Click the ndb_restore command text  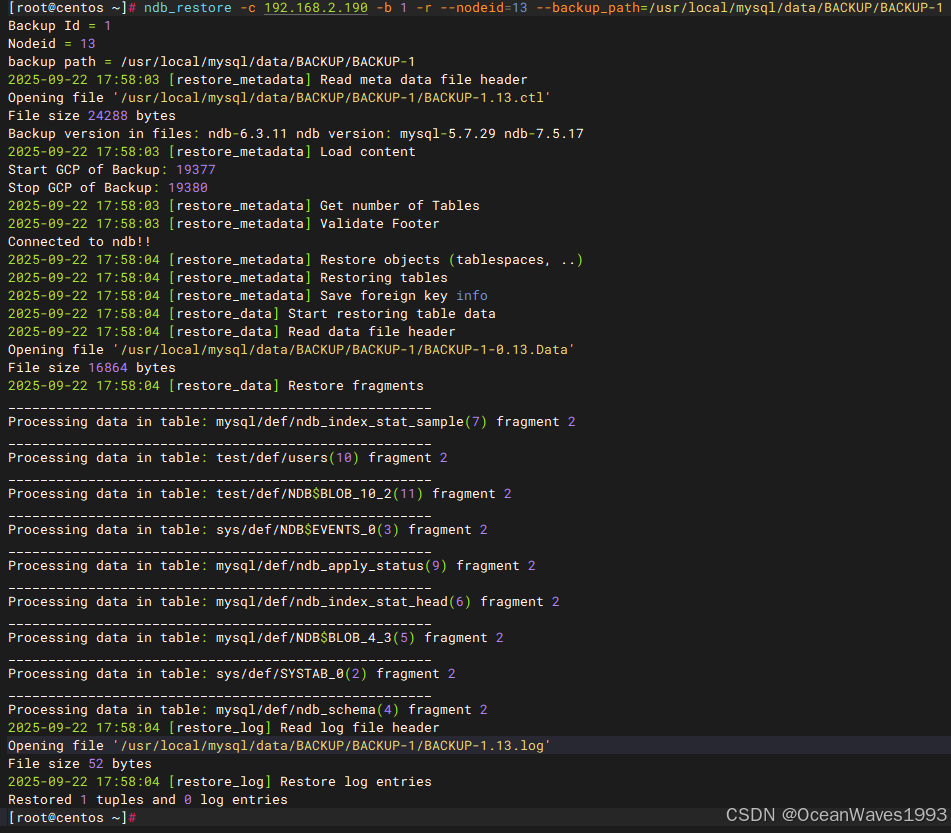pos(187,8)
